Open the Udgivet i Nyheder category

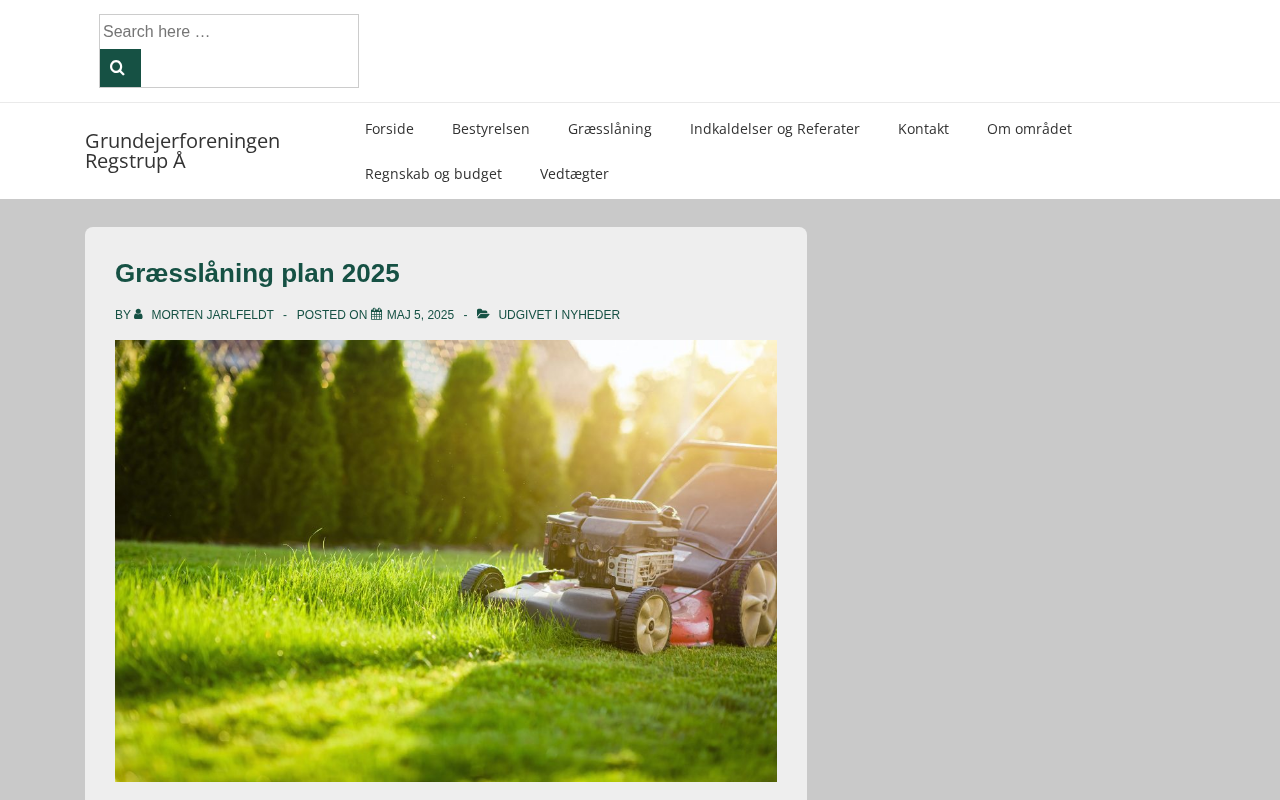pyautogui.click(x=559, y=315)
